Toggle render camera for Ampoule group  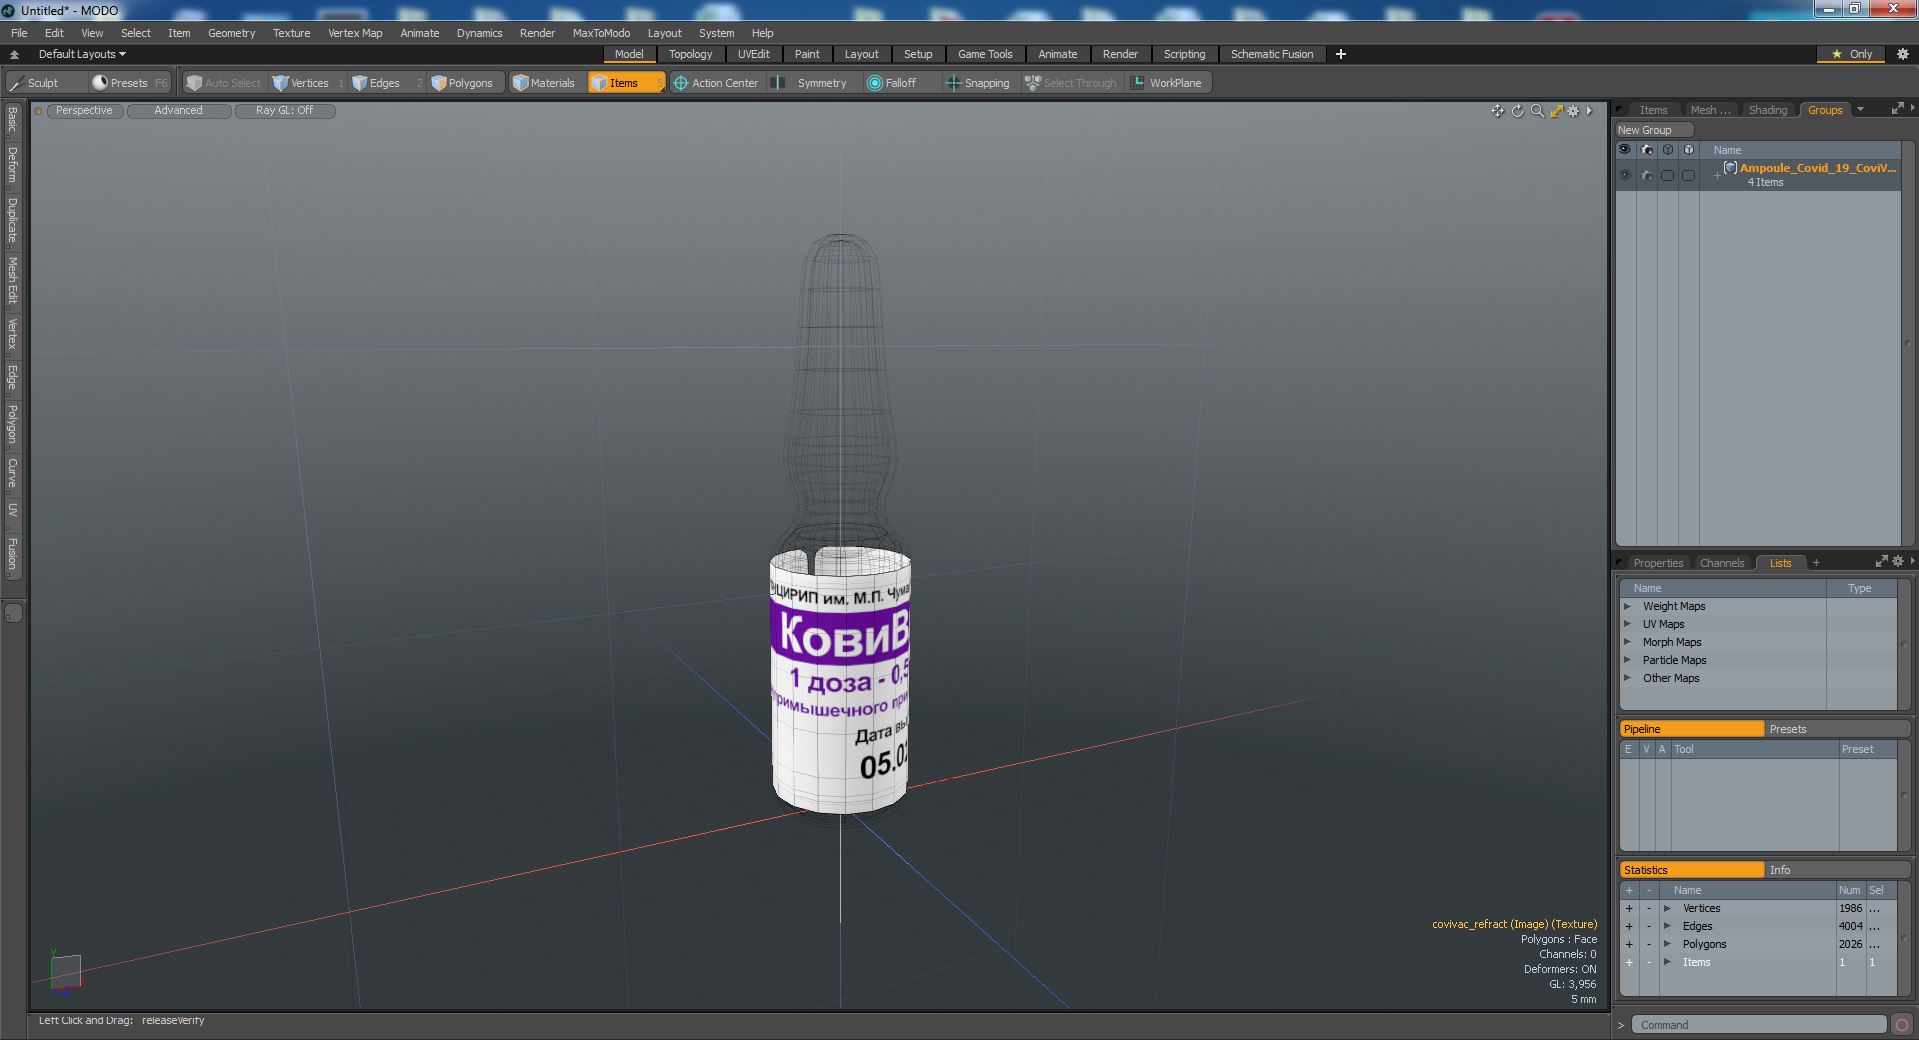(x=1647, y=176)
